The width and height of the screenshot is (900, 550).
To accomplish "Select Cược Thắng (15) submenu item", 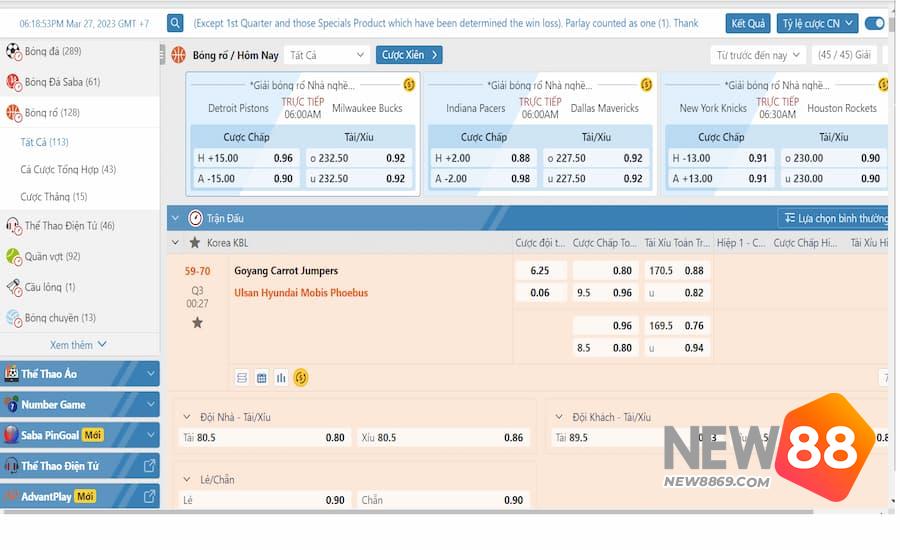I will tap(54, 197).
